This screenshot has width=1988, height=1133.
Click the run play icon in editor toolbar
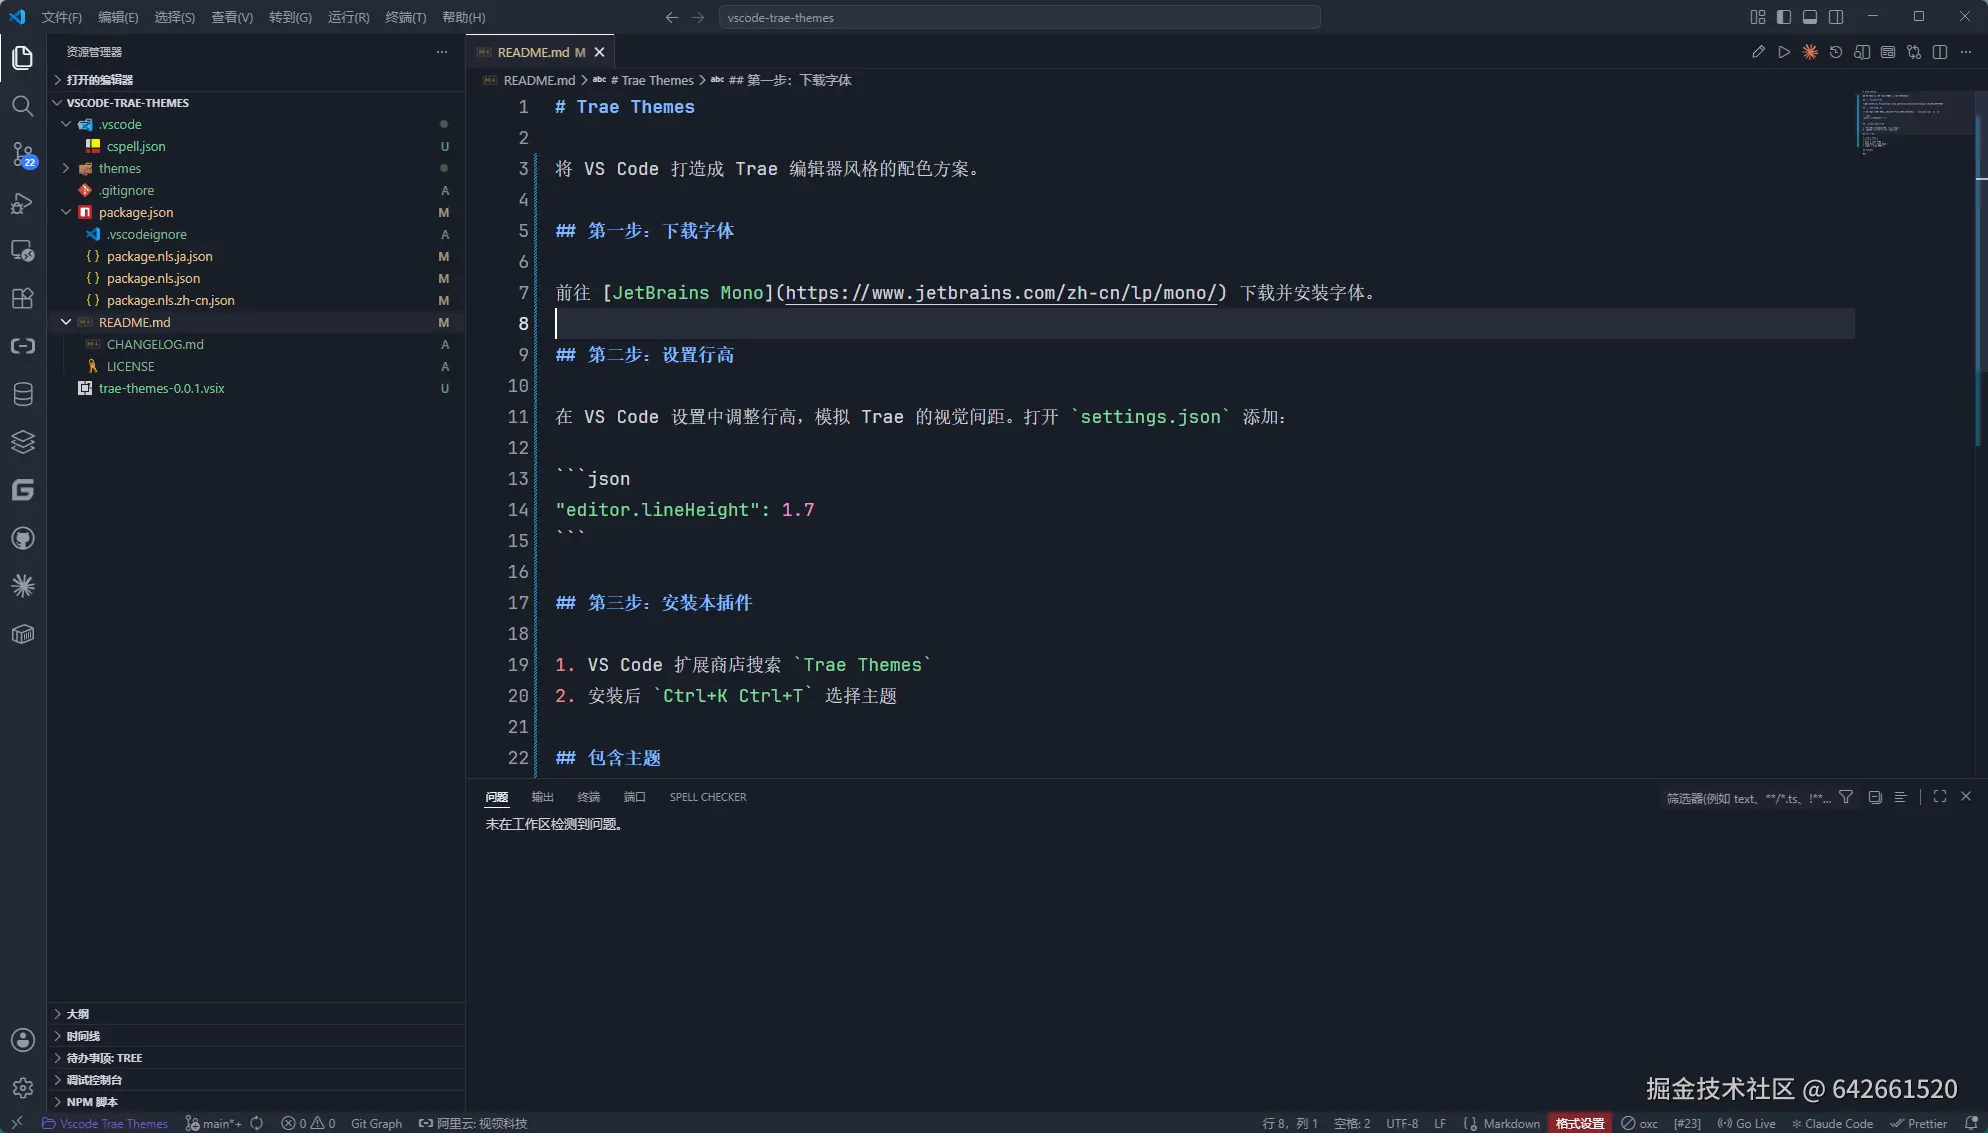pyautogui.click(x=1784, y=52)
